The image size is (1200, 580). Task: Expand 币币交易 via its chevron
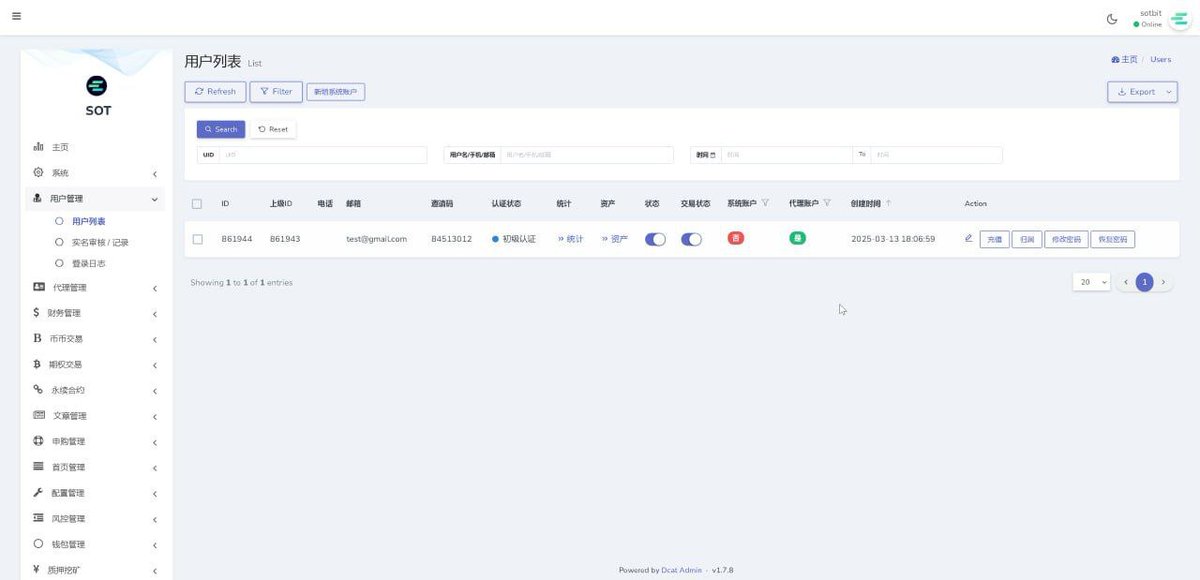[155, 340]
